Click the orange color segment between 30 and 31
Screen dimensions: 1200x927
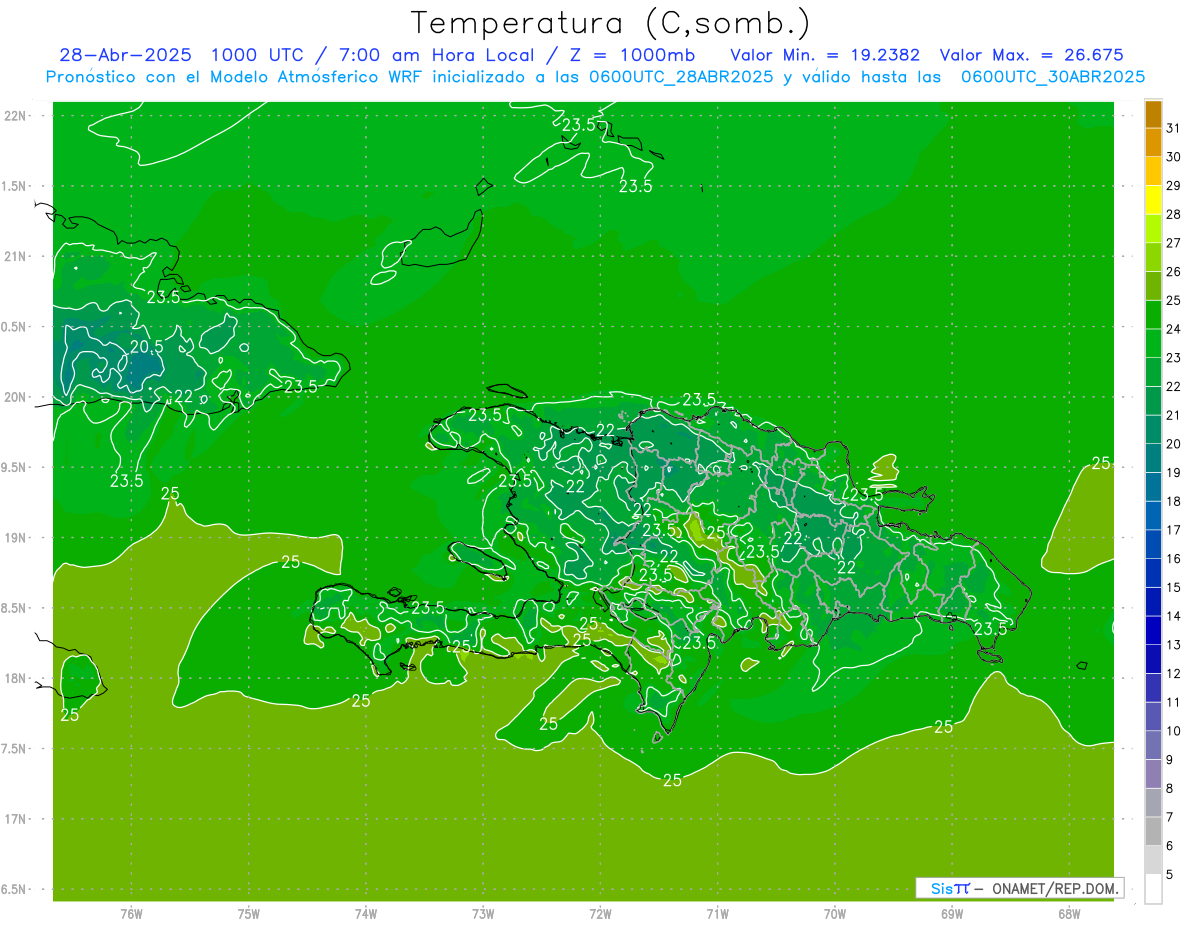click(1153, 143)
